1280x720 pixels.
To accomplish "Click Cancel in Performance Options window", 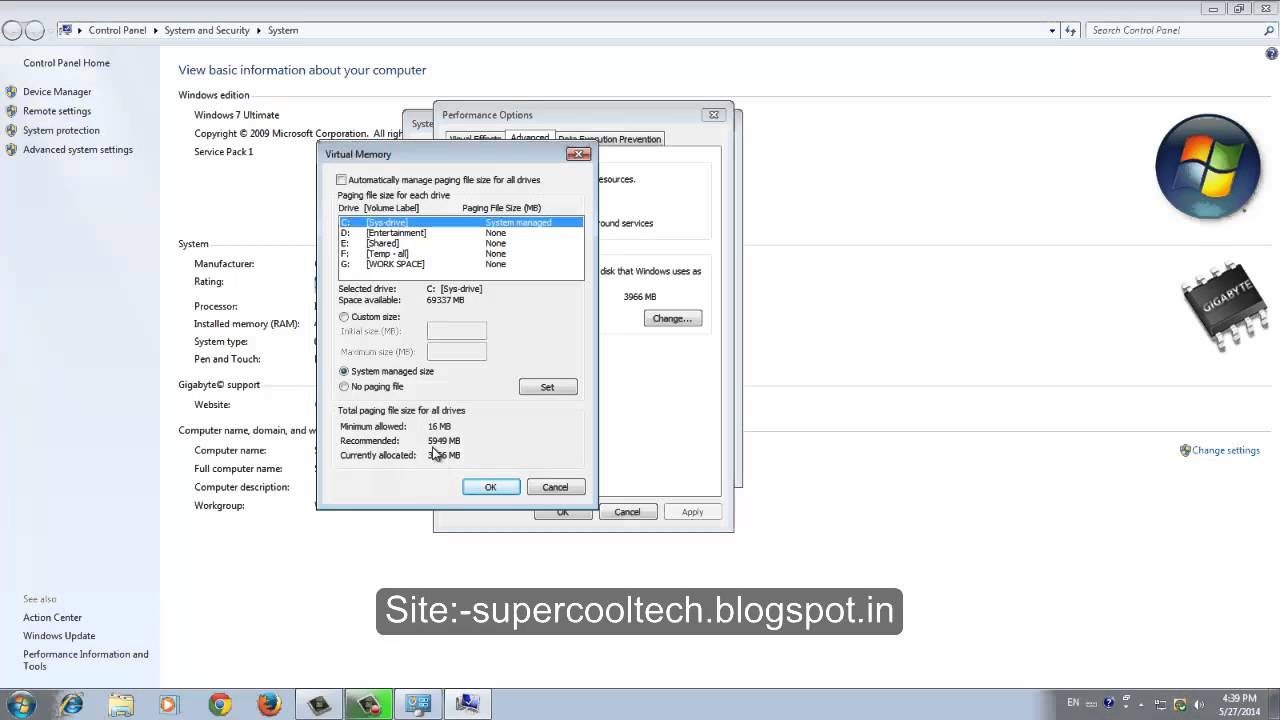I will click(x=627, y=512).
